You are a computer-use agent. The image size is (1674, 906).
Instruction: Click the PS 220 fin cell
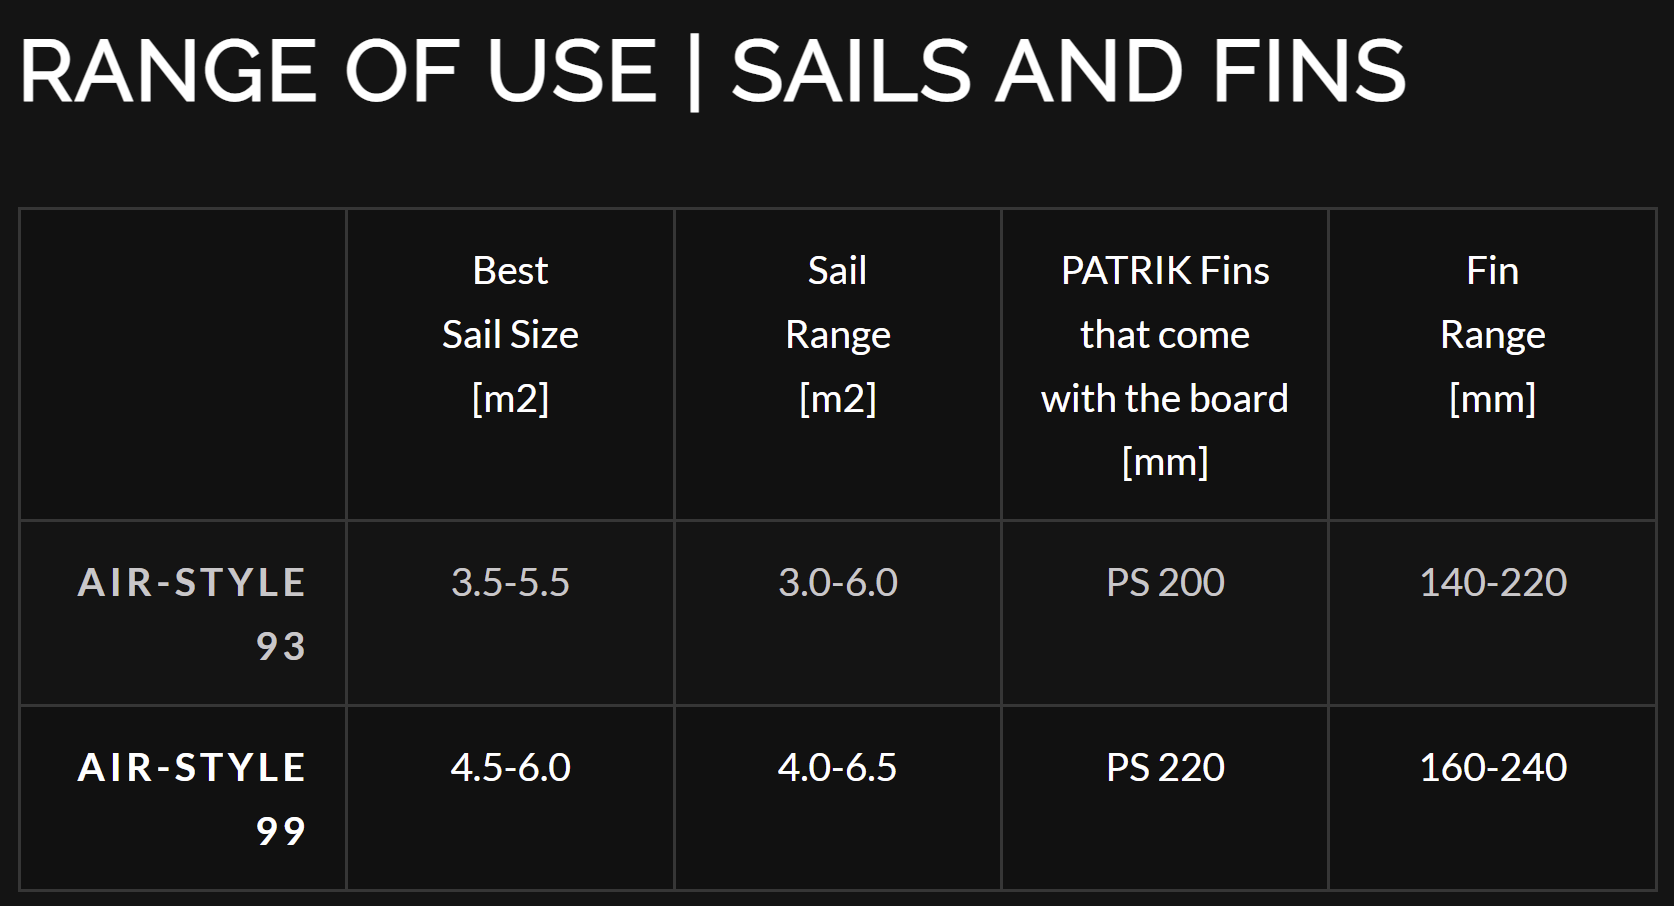click(x=1165, y=767)
